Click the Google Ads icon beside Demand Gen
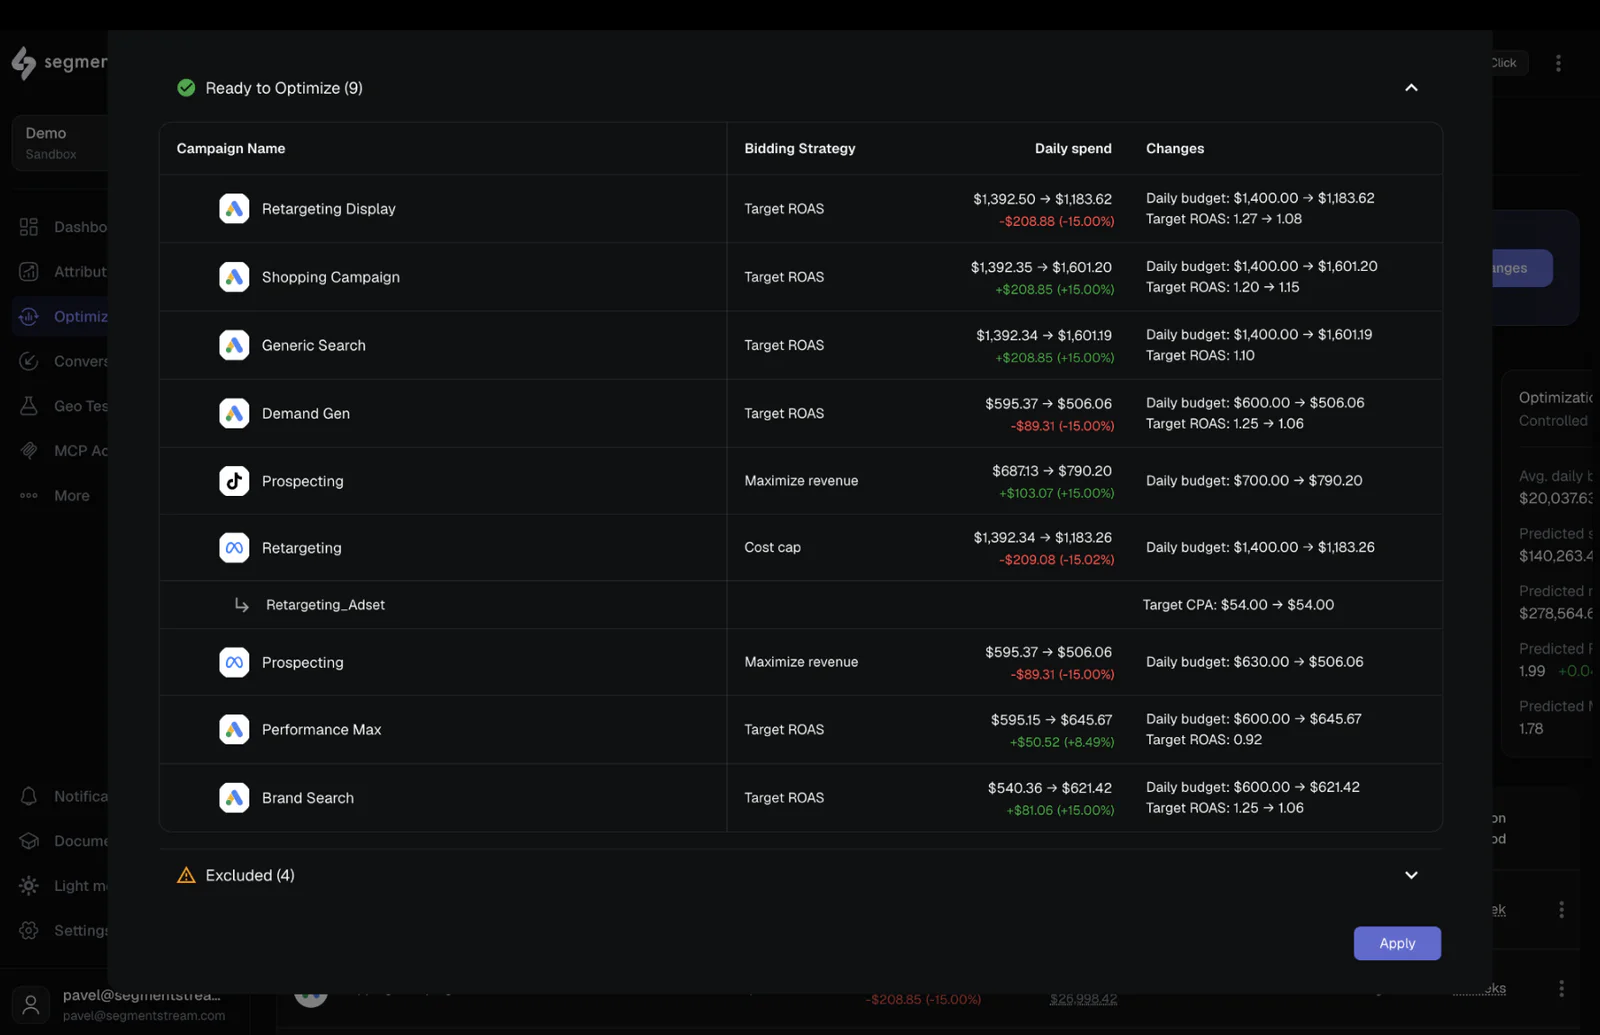The image size is (1600, 1035). tap(234, 413)
